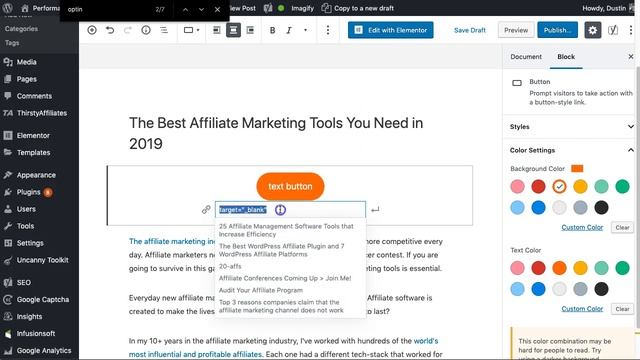Click the Preview button

(516, 30)
